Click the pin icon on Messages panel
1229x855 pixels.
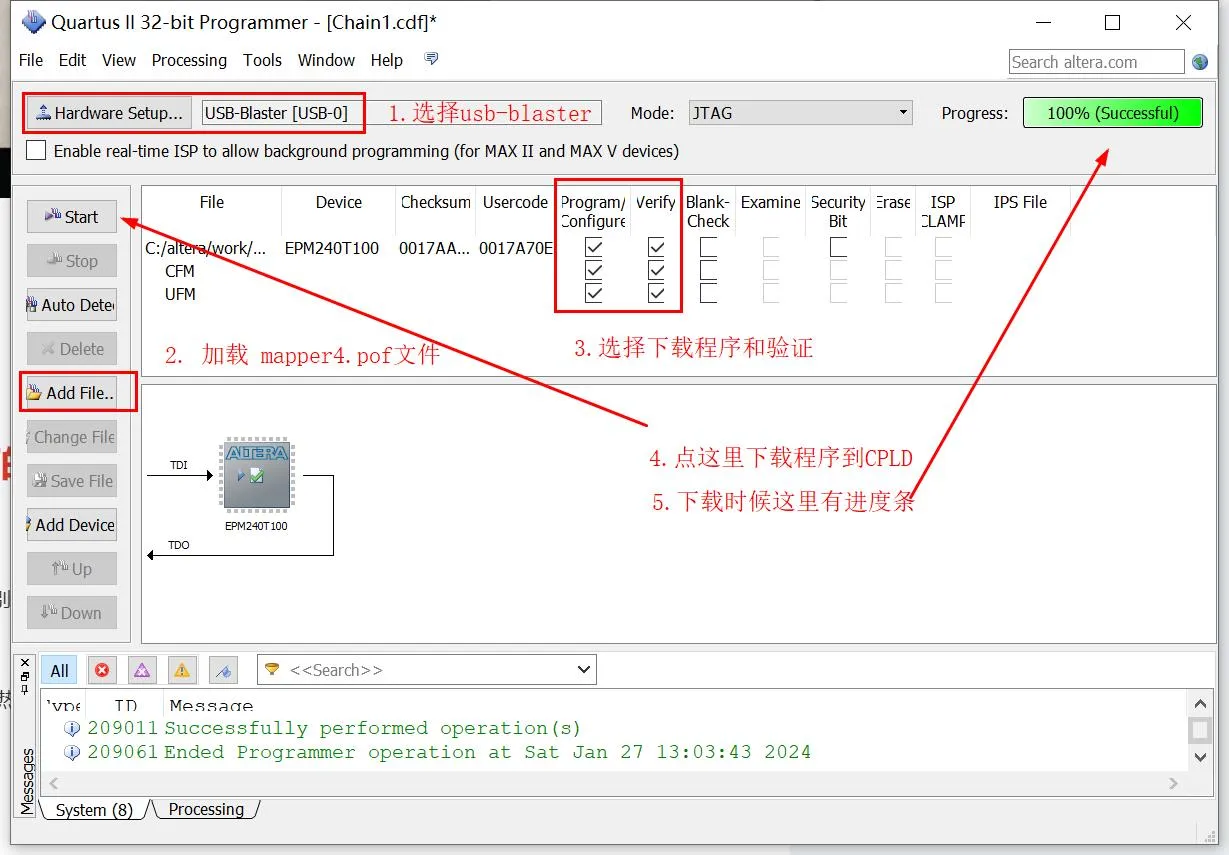click(x=26, y=691)
